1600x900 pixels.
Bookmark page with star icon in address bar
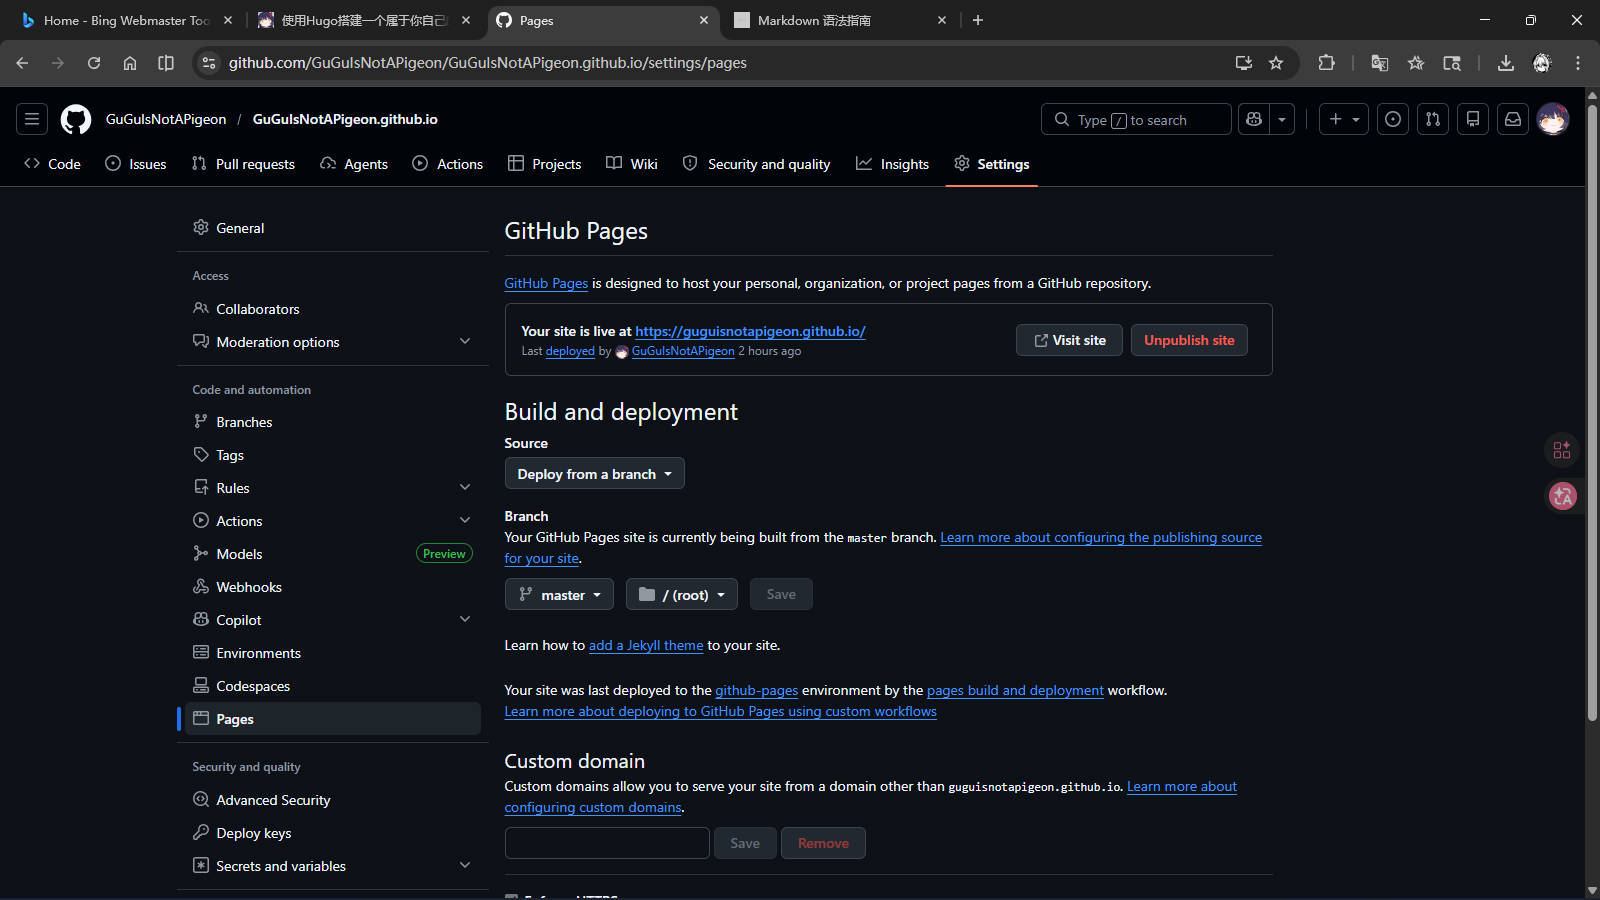1276,63
